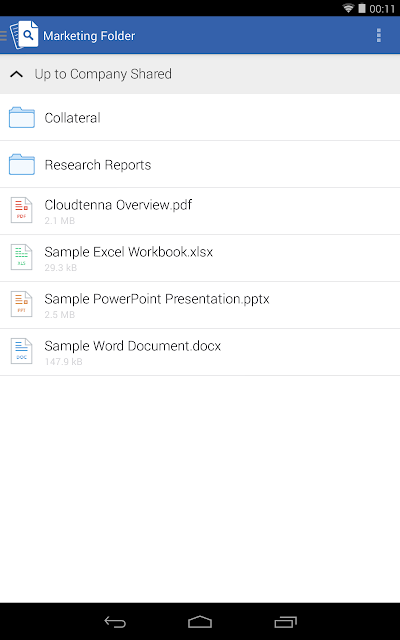Image resolution: width=400 pixels, height=640 pixels.
Task: Open Sample Excel Workbook.xlsx
Action: [x=200, y=258]
